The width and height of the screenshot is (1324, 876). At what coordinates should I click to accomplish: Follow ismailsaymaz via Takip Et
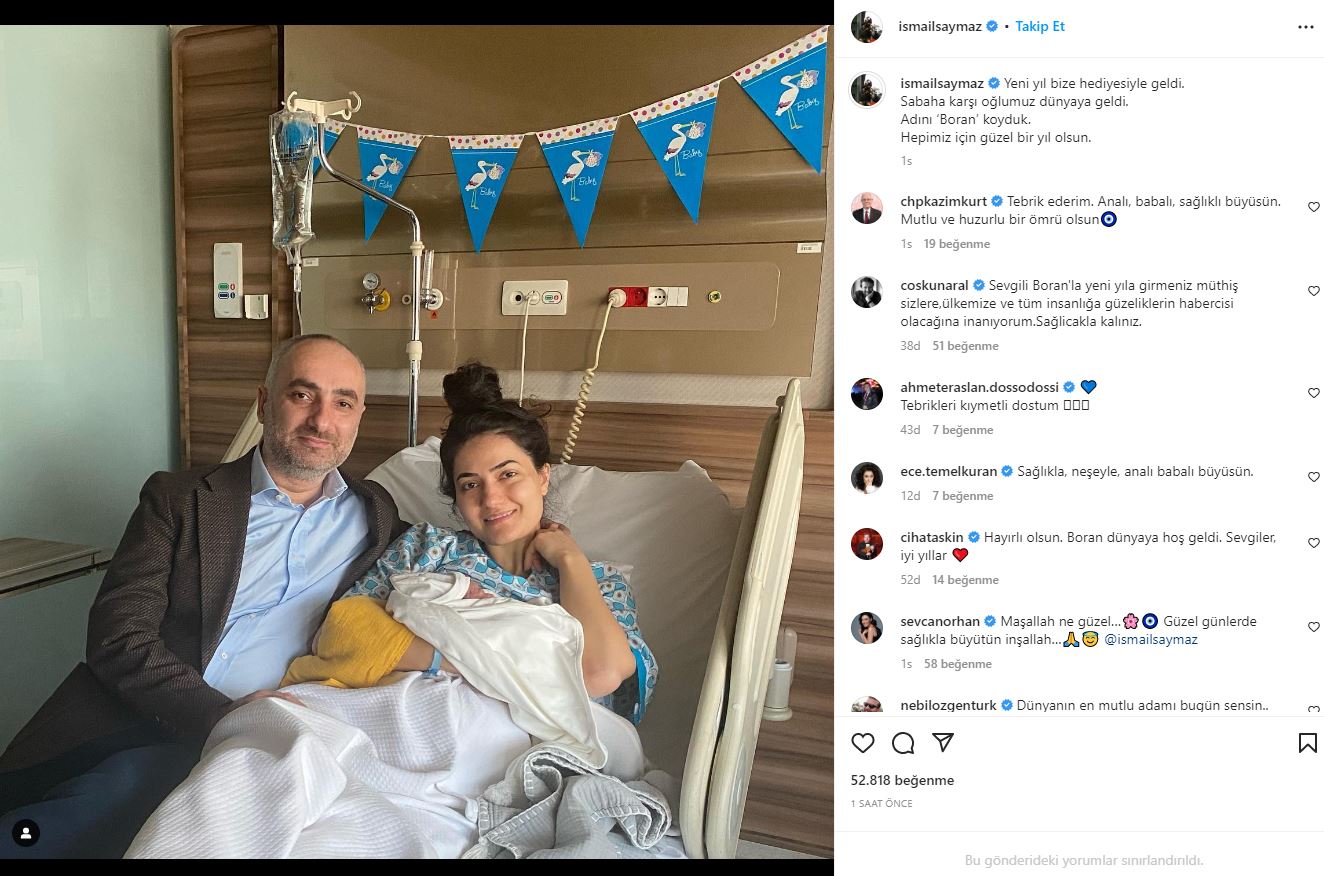tap(1040, 27)
